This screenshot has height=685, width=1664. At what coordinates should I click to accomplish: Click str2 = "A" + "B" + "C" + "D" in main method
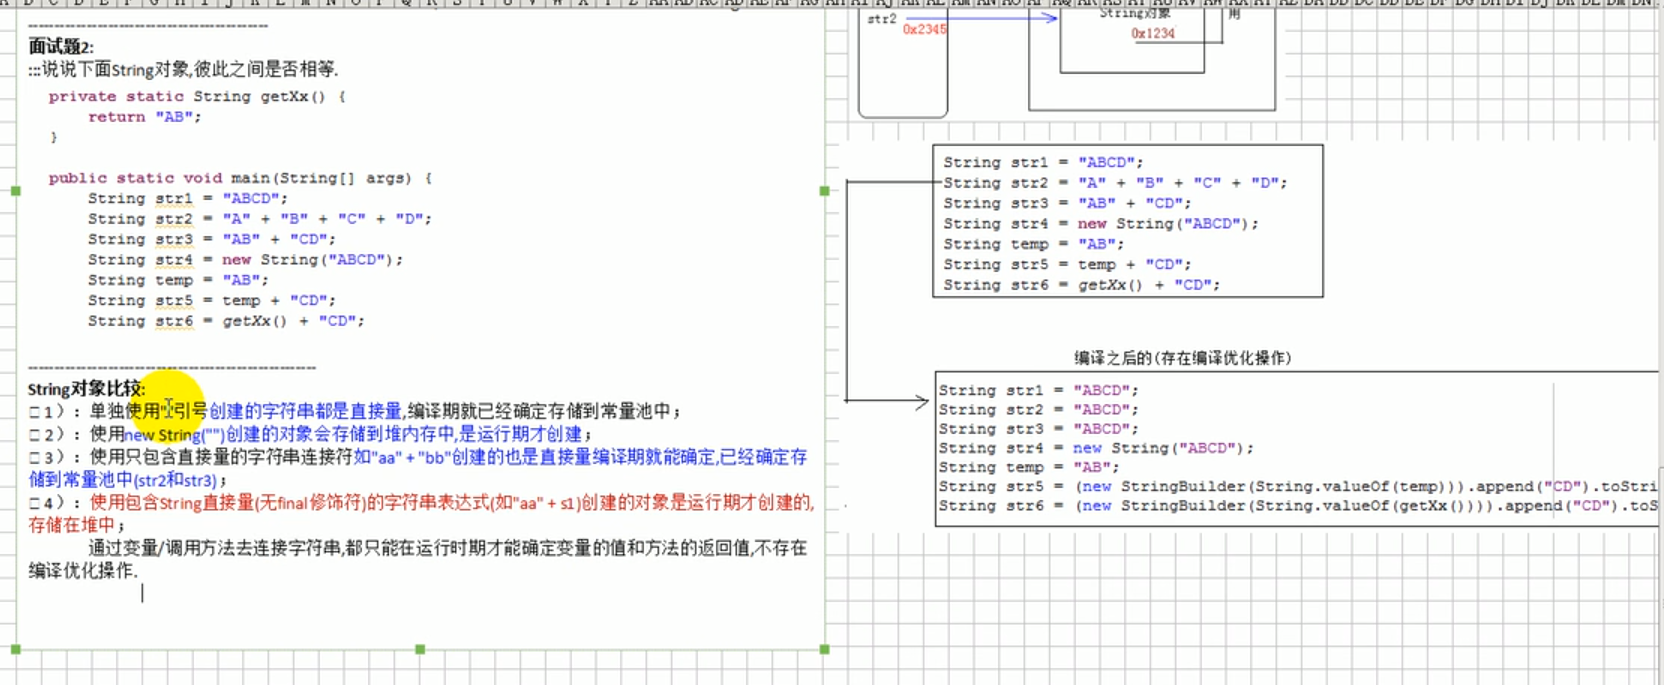tap(259, 218)
